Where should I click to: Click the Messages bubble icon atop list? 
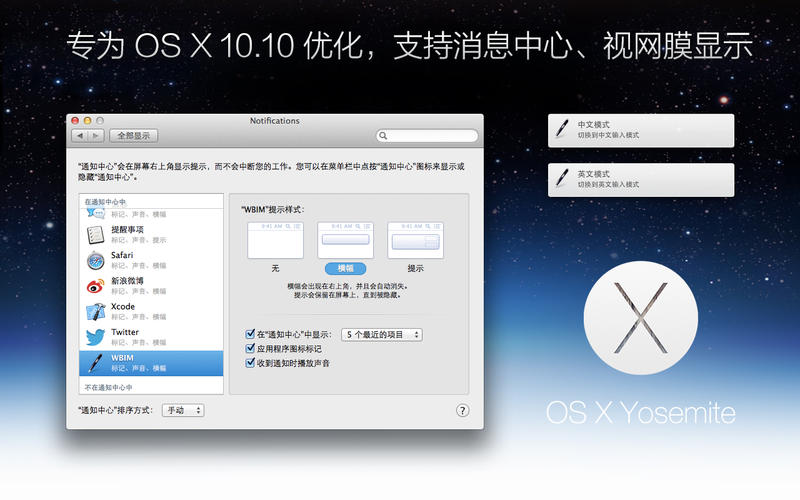click(x=95, y=213)
